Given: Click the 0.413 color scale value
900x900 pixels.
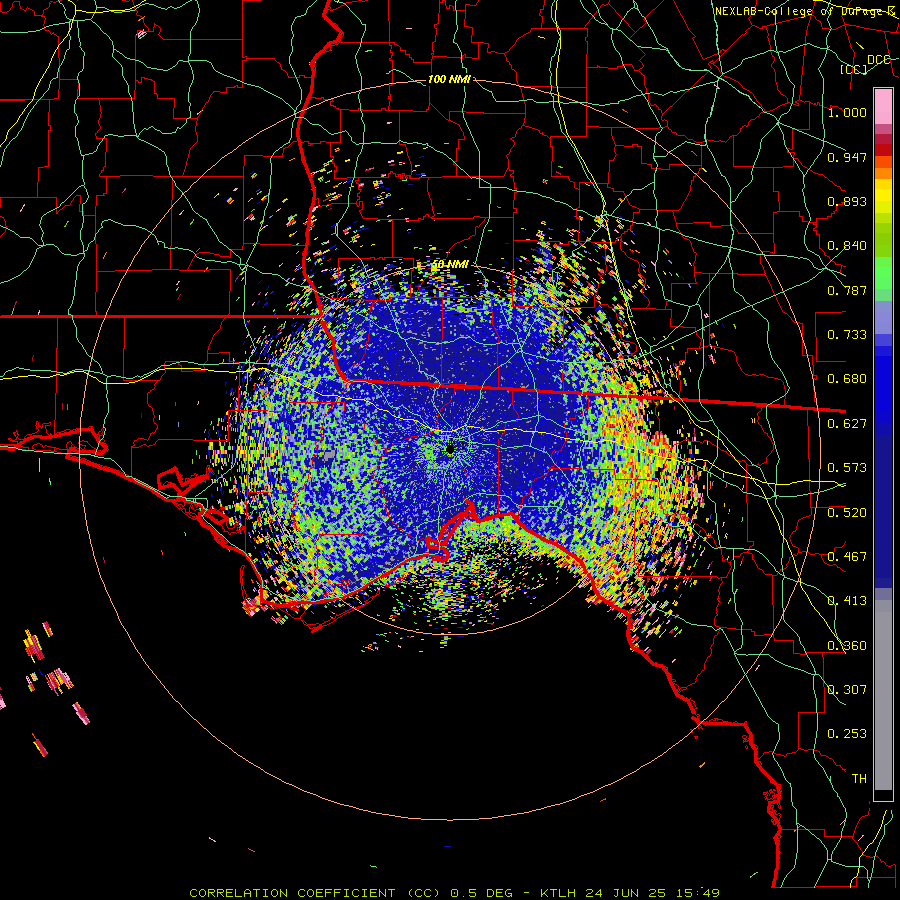Looking at the screenshot, I should [847, 600].
